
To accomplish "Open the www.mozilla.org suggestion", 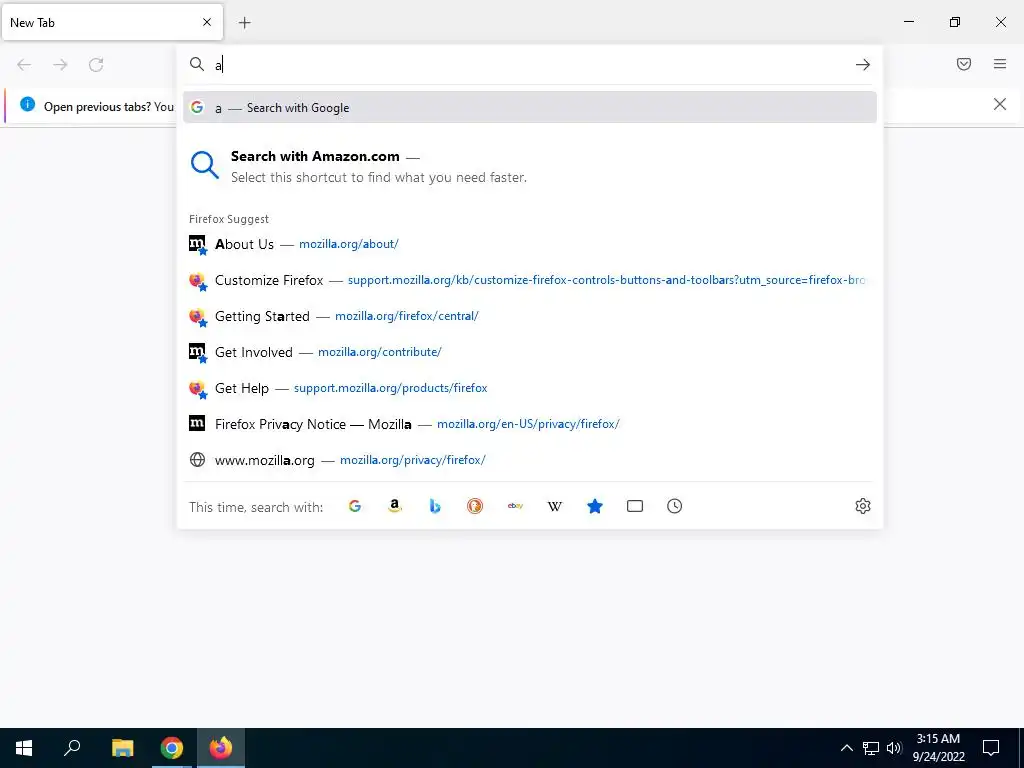I will pos(530,460).
